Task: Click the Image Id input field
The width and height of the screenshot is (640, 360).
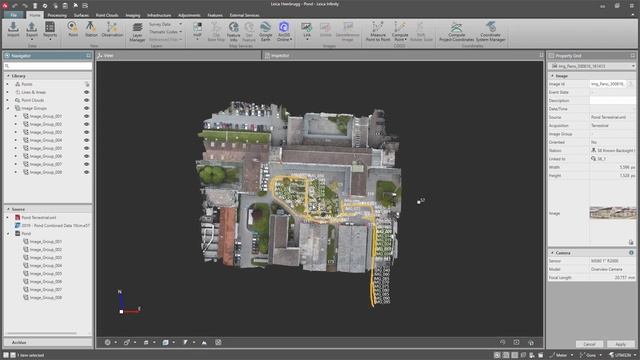Action: pos(608,84)
